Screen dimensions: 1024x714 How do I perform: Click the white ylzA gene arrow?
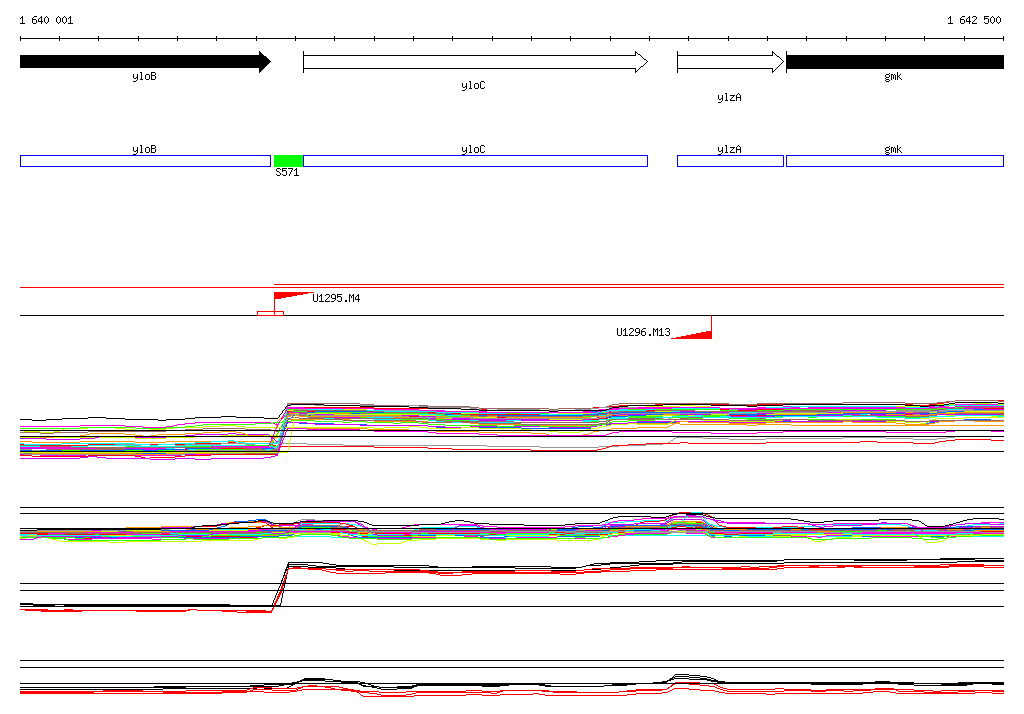730,62
